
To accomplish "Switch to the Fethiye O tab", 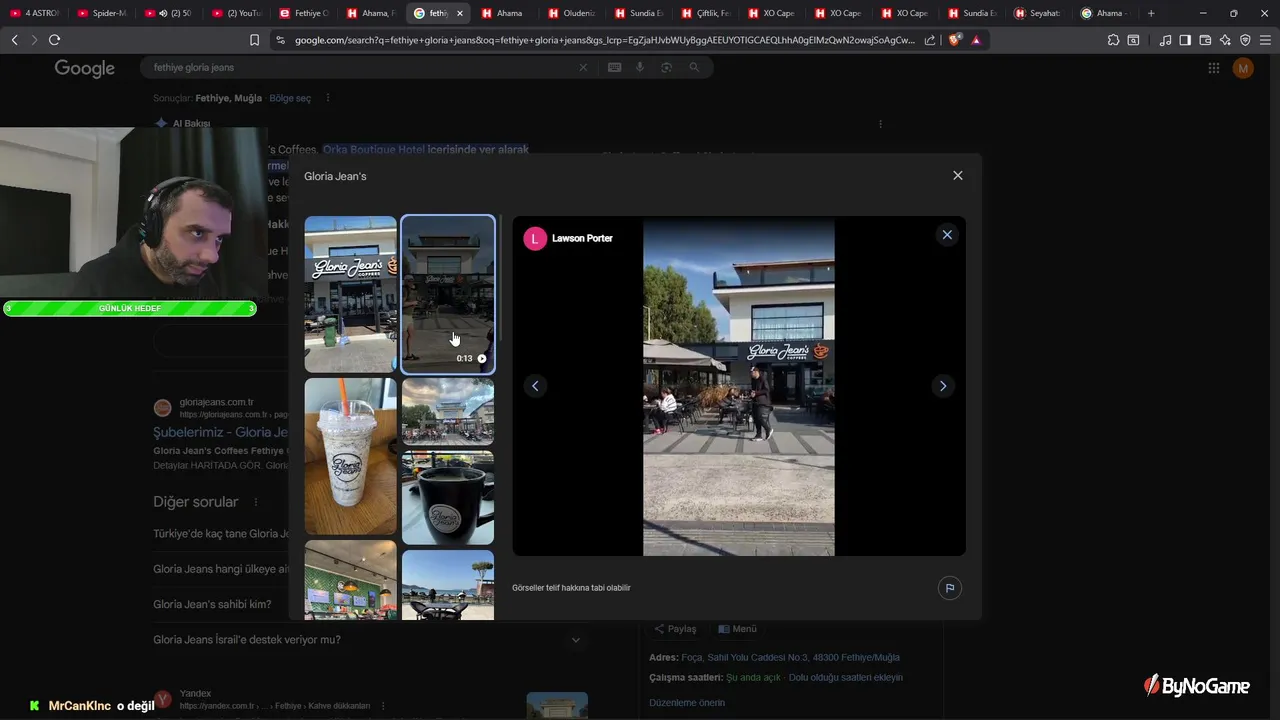I will [x=304, y=13].
